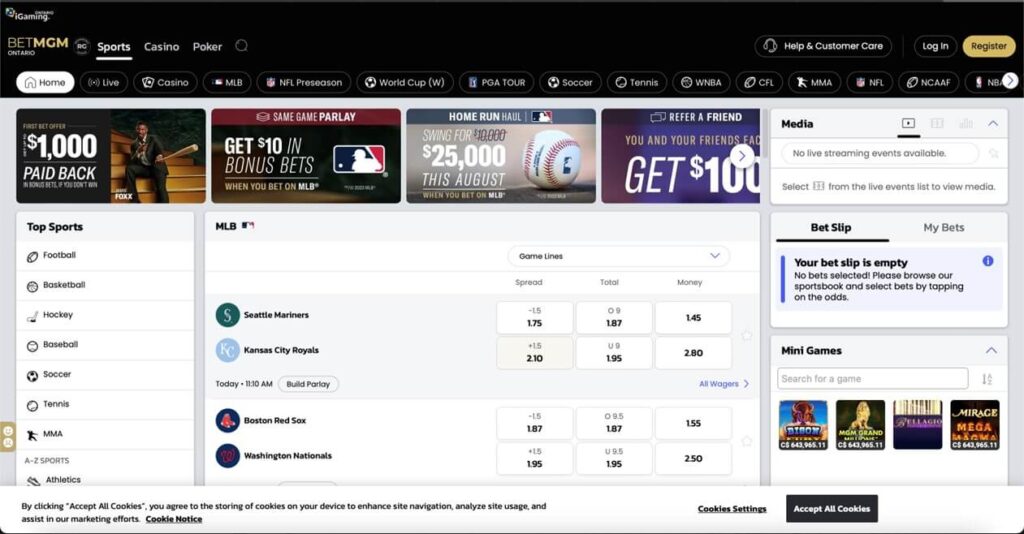Open the NCAAF pill
This screenshot has width=1024, height=534.
pos(928,82)
